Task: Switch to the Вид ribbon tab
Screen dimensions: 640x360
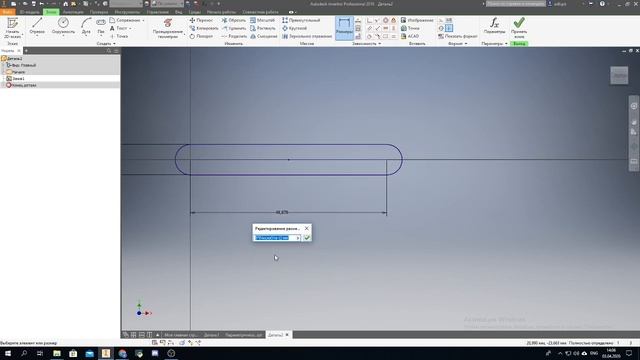Action: click(178, 12)
